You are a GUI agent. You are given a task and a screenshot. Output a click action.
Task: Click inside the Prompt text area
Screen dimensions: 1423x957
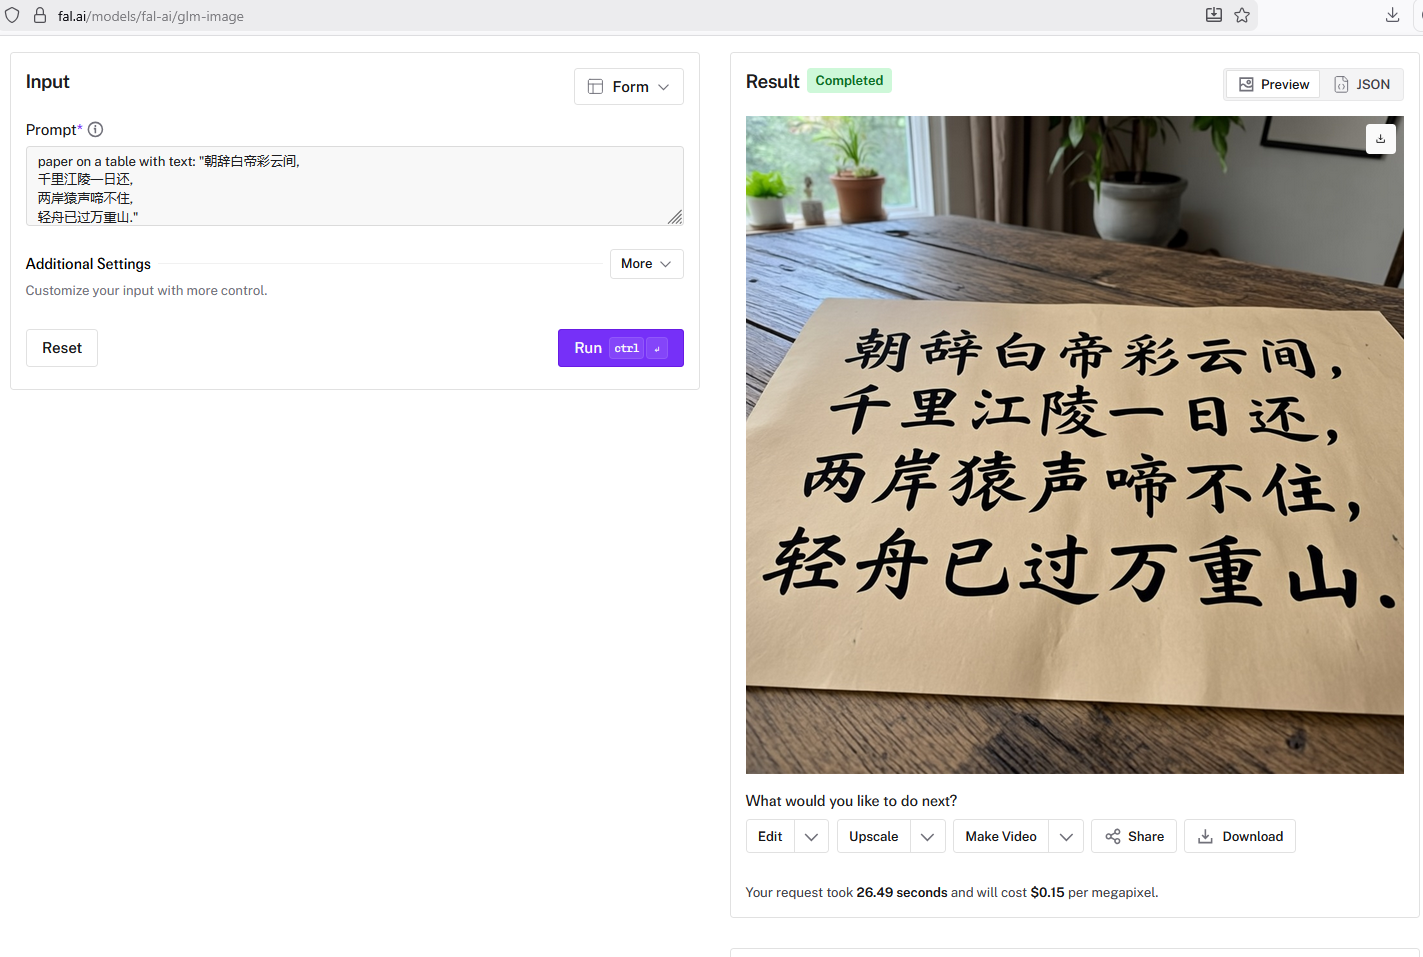pyautogui.click(x=355, y=186)
